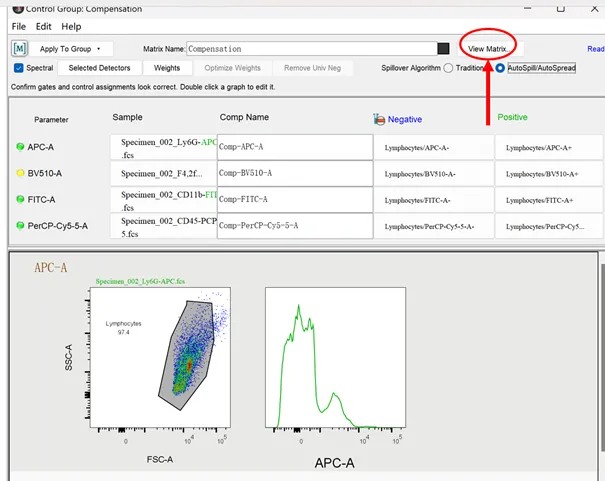This screenshot has width=605, height=481.
Task: Click the application icon in the title bar
Action: click(x=6, y=7)
